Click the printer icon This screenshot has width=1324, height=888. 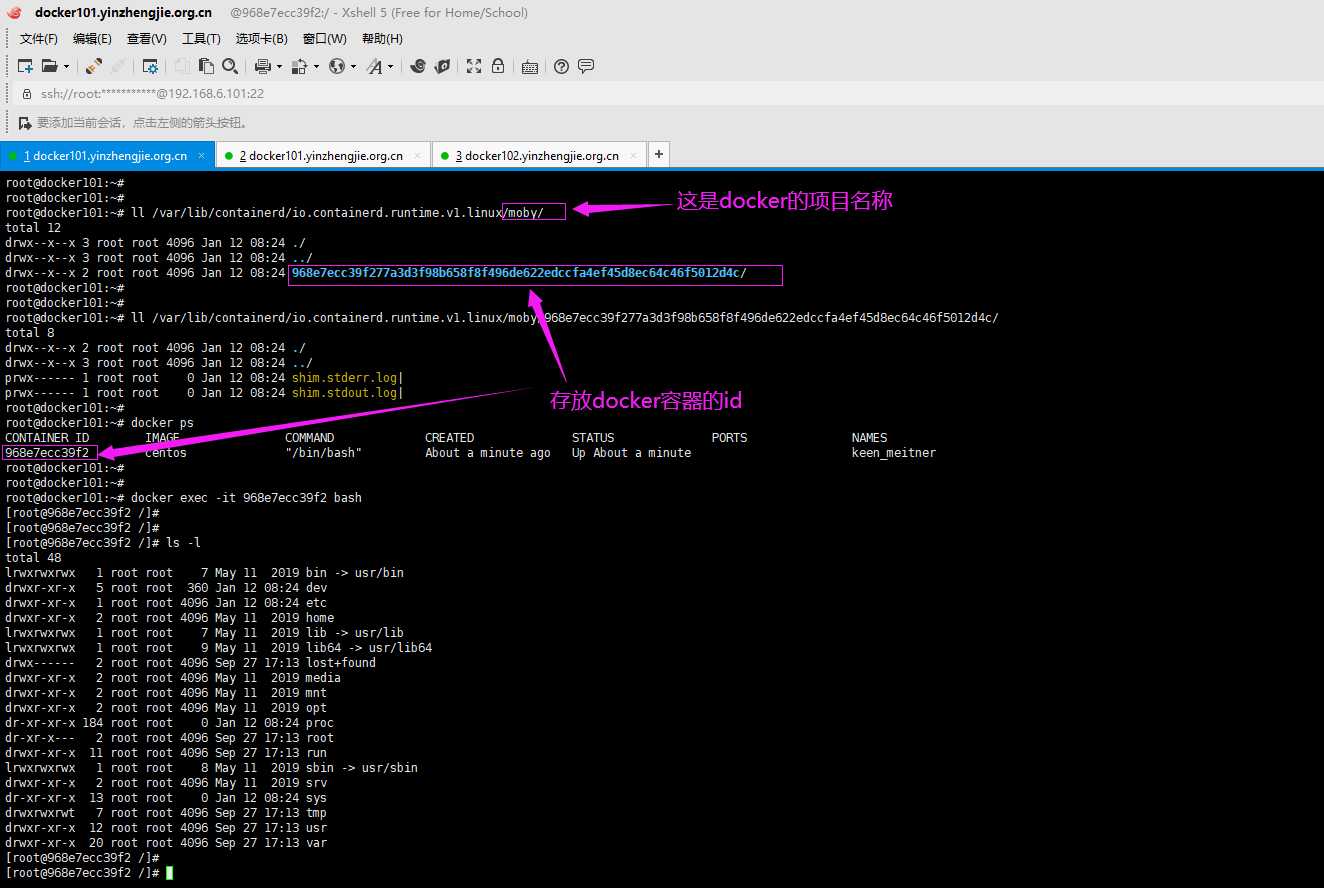tap(262, 66)
